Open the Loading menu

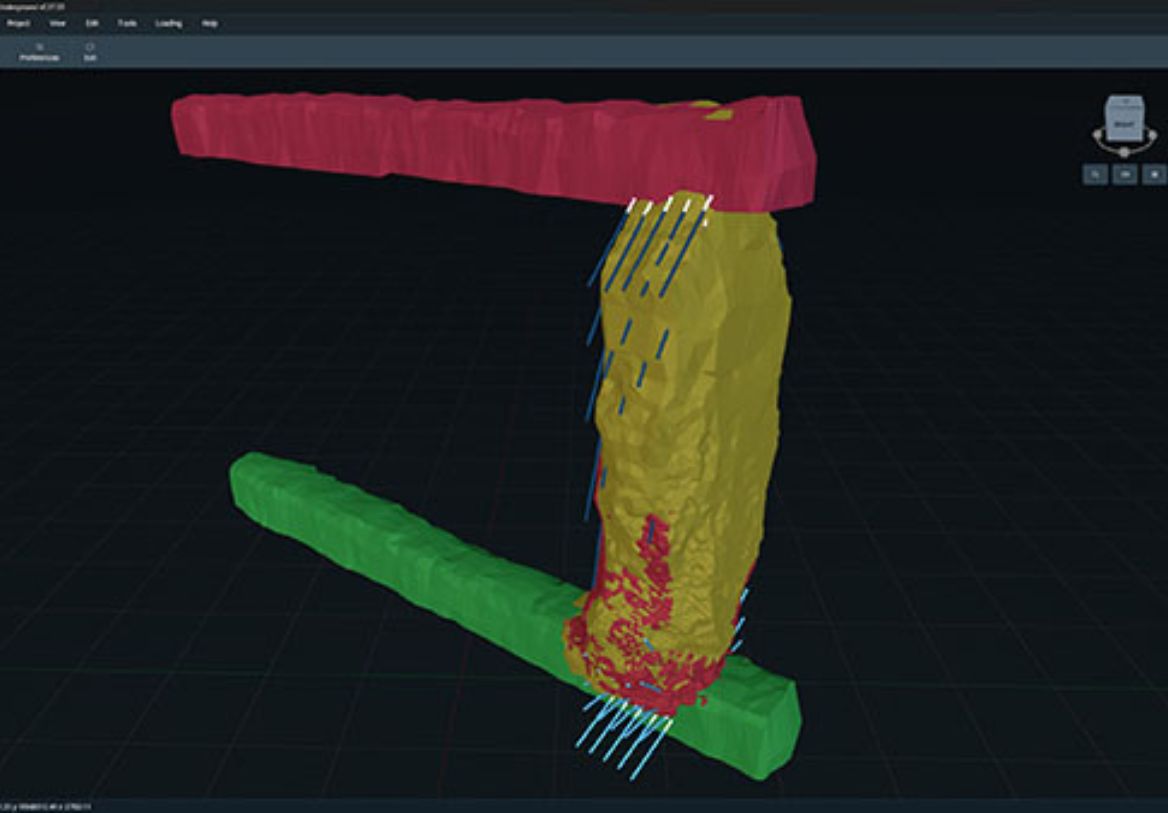click(169, 23)
